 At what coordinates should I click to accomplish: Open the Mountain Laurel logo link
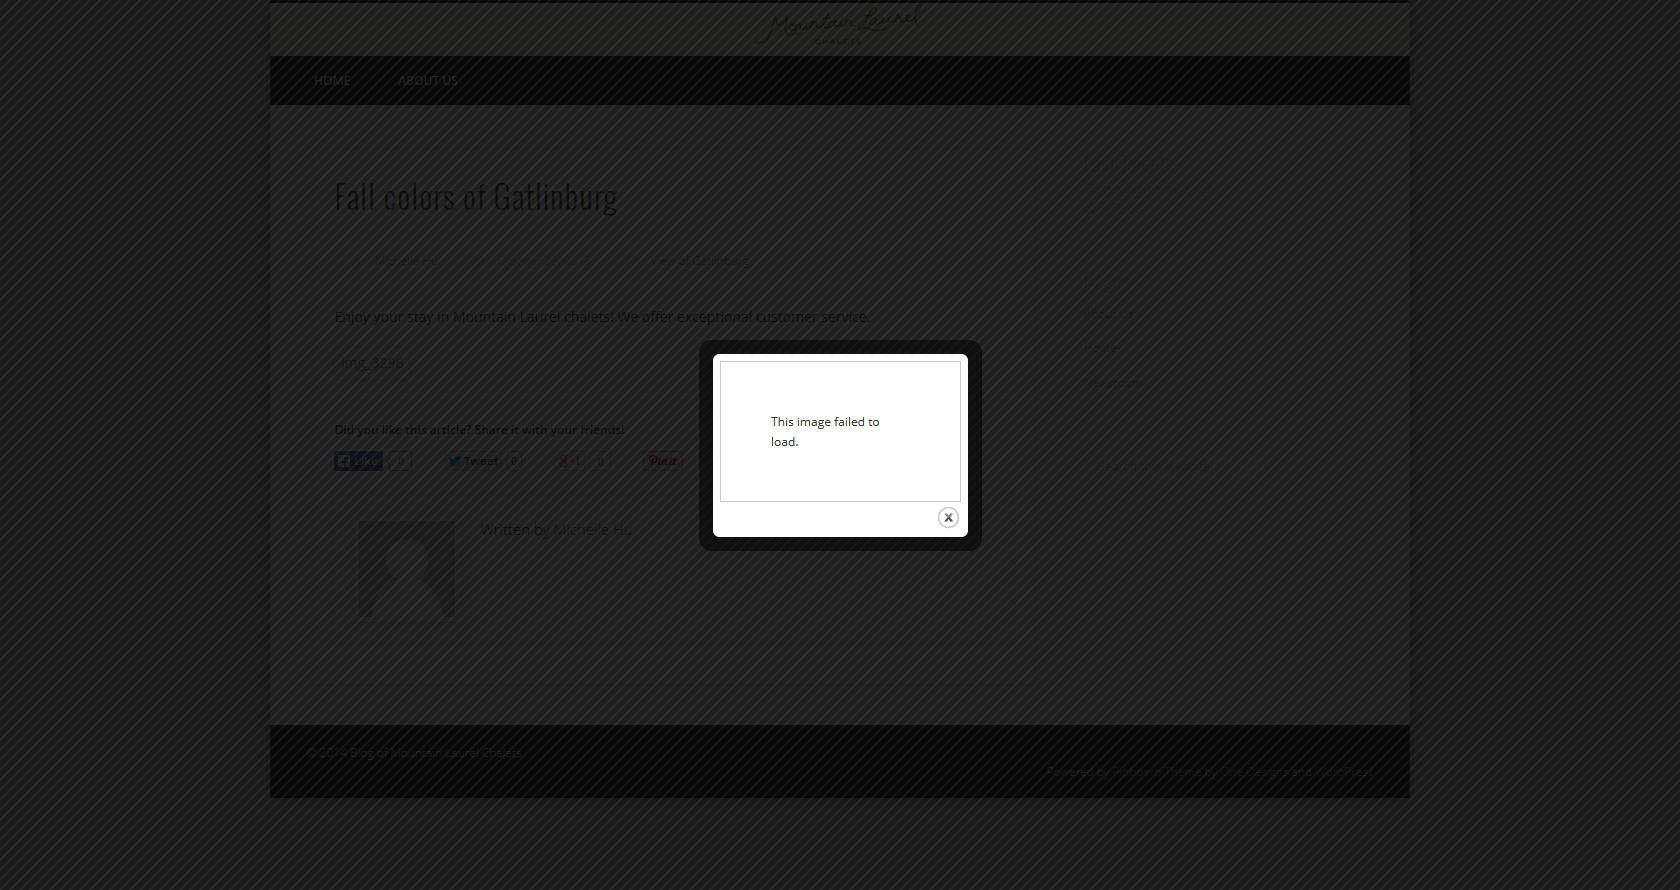(x=840, y=24)
